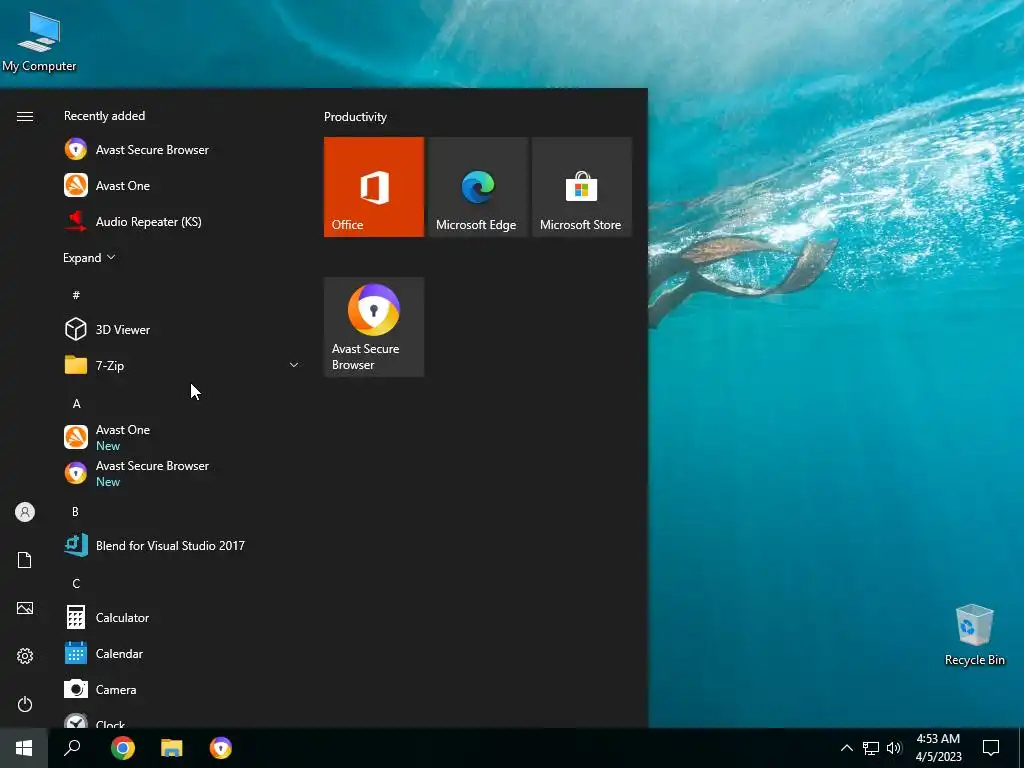This screenshot has height=768, width=1024.
Task: Open the notification center icon
Action: (x=991, y=748)
